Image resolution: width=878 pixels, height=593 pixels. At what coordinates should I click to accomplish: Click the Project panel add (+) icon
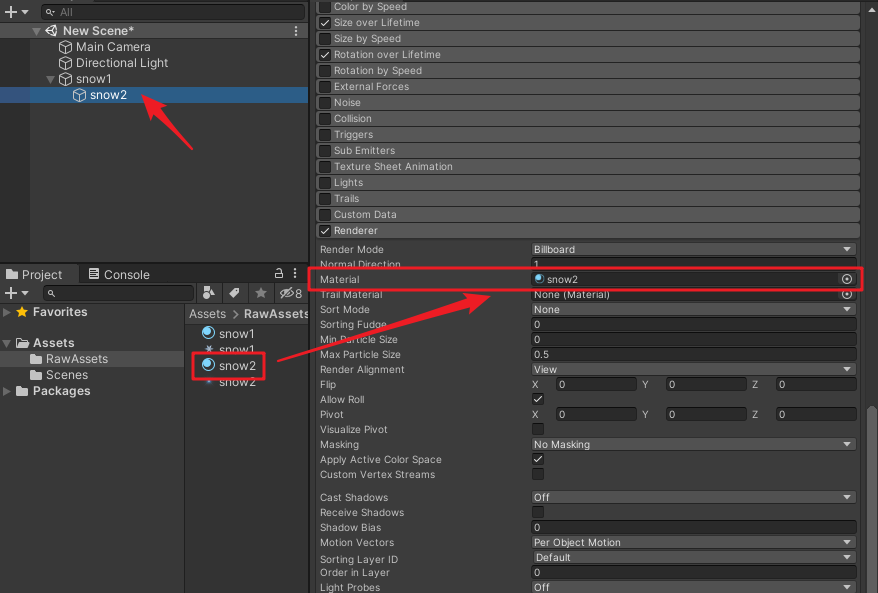[x=11, y=293]
